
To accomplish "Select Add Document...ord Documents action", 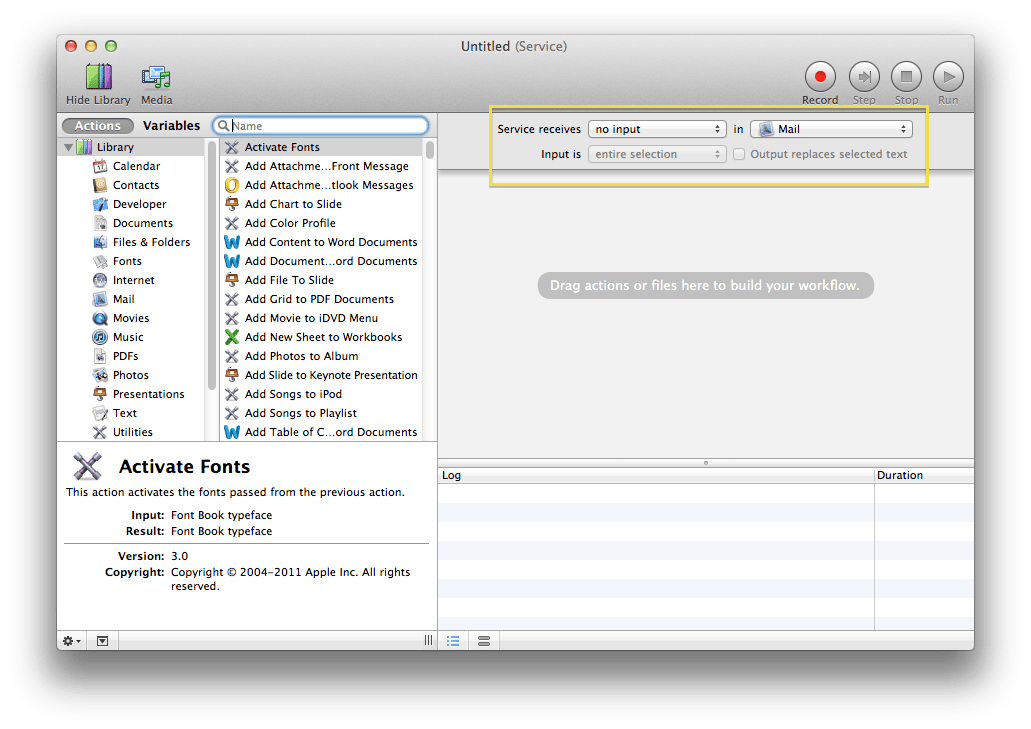I will [x=322, y=262].
